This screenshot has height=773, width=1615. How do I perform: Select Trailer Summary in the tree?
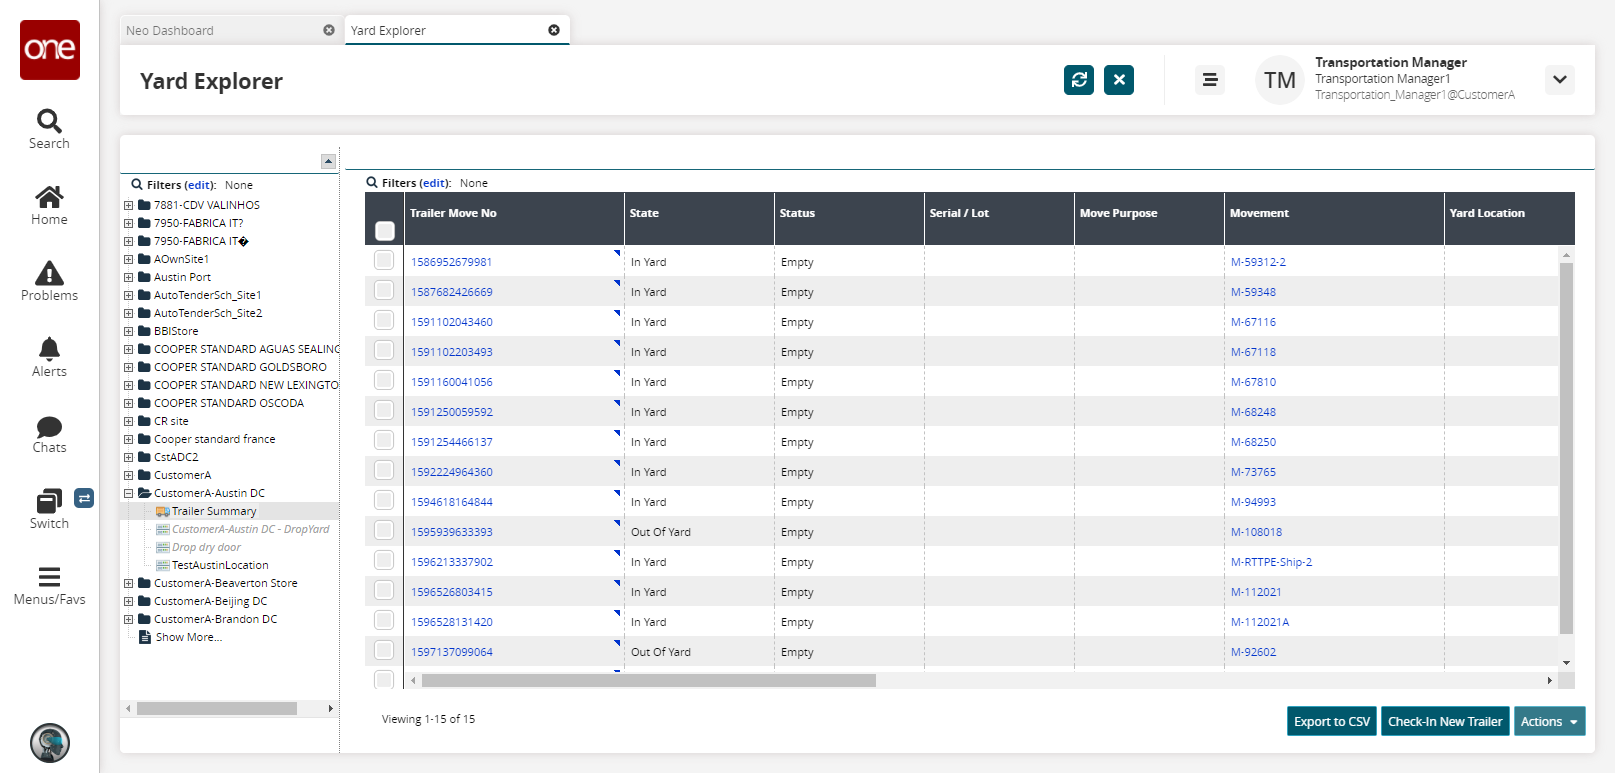(213, 511)
